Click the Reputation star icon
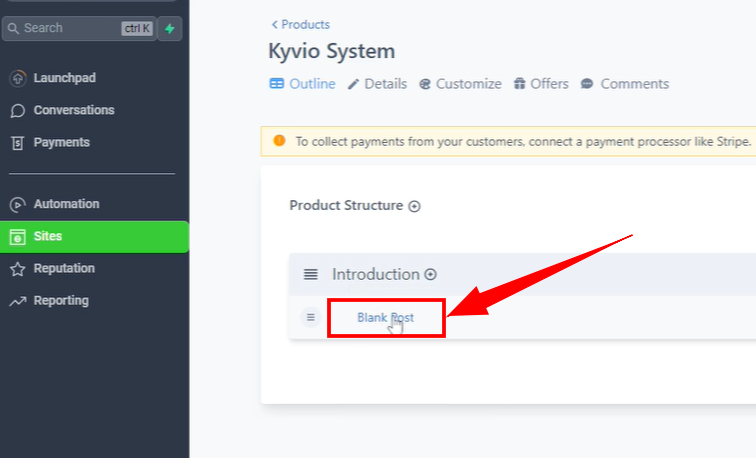Viewport: 756px width, 458px height. tap(17, 268)
